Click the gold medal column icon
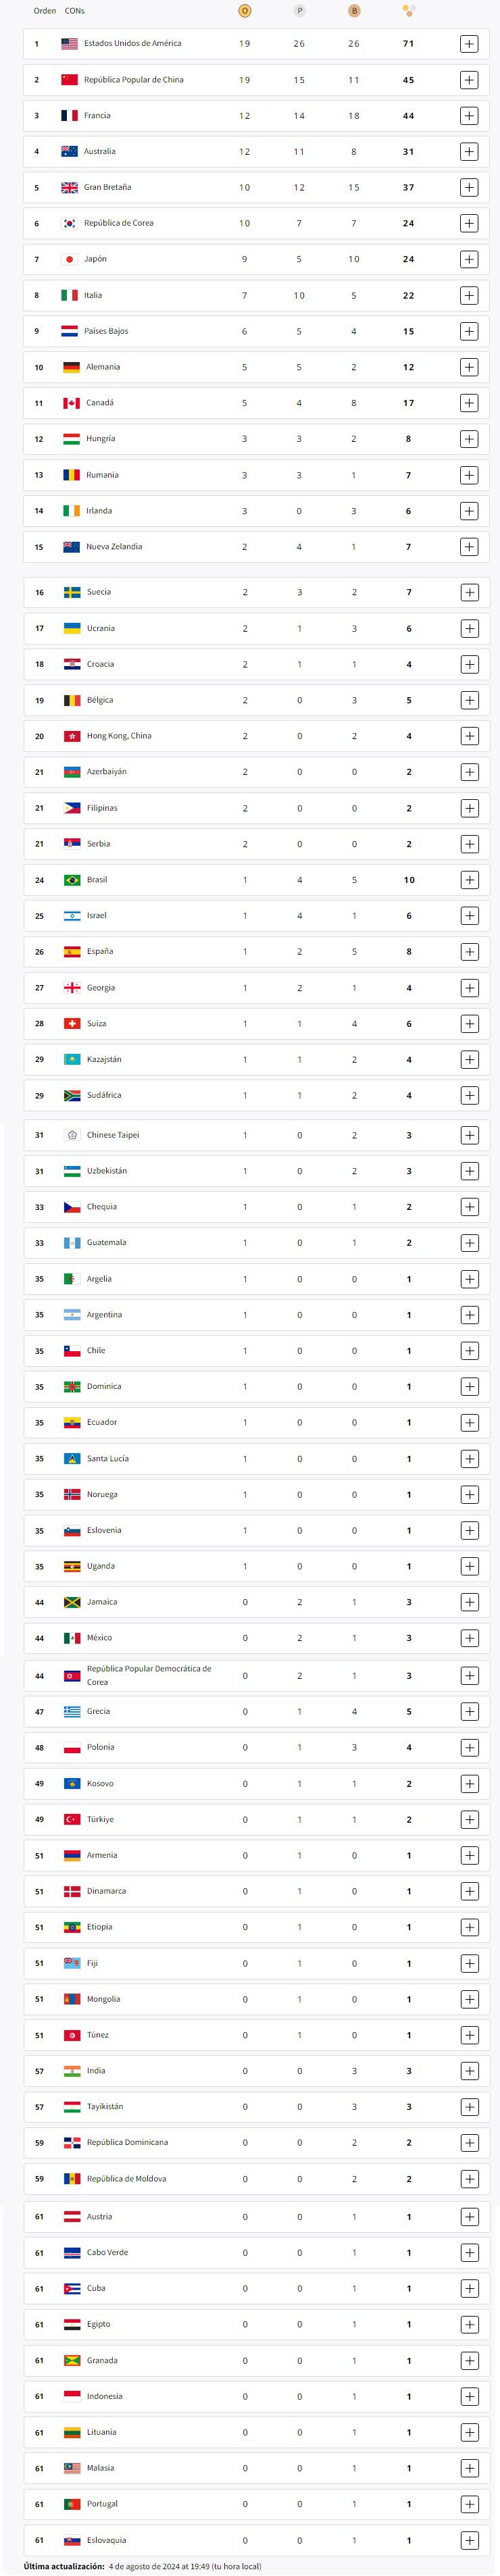The height and width of the screenshot is (2576, 500). (245, 11)
